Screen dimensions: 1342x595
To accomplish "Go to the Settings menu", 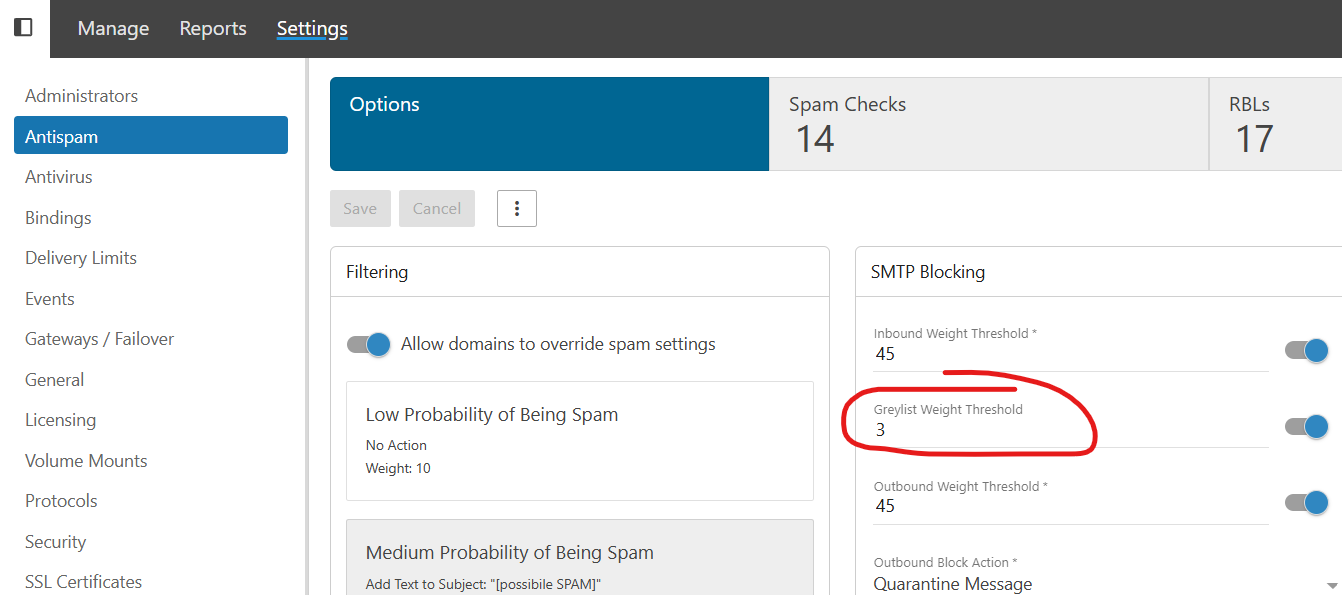I will (312, 29).
